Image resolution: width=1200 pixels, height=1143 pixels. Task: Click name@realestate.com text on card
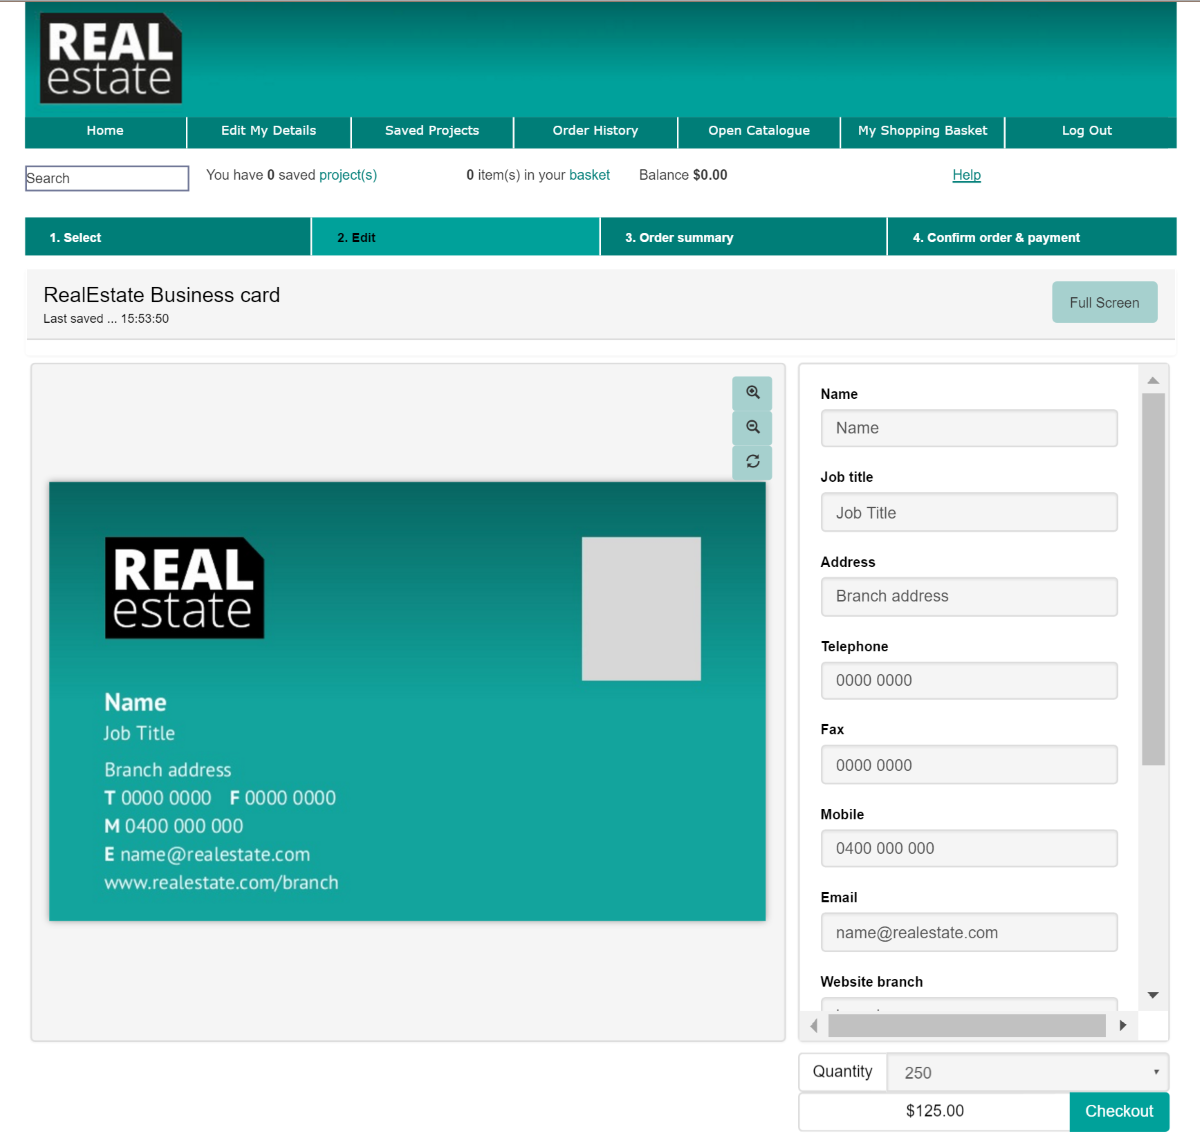(x=215, y=855)
